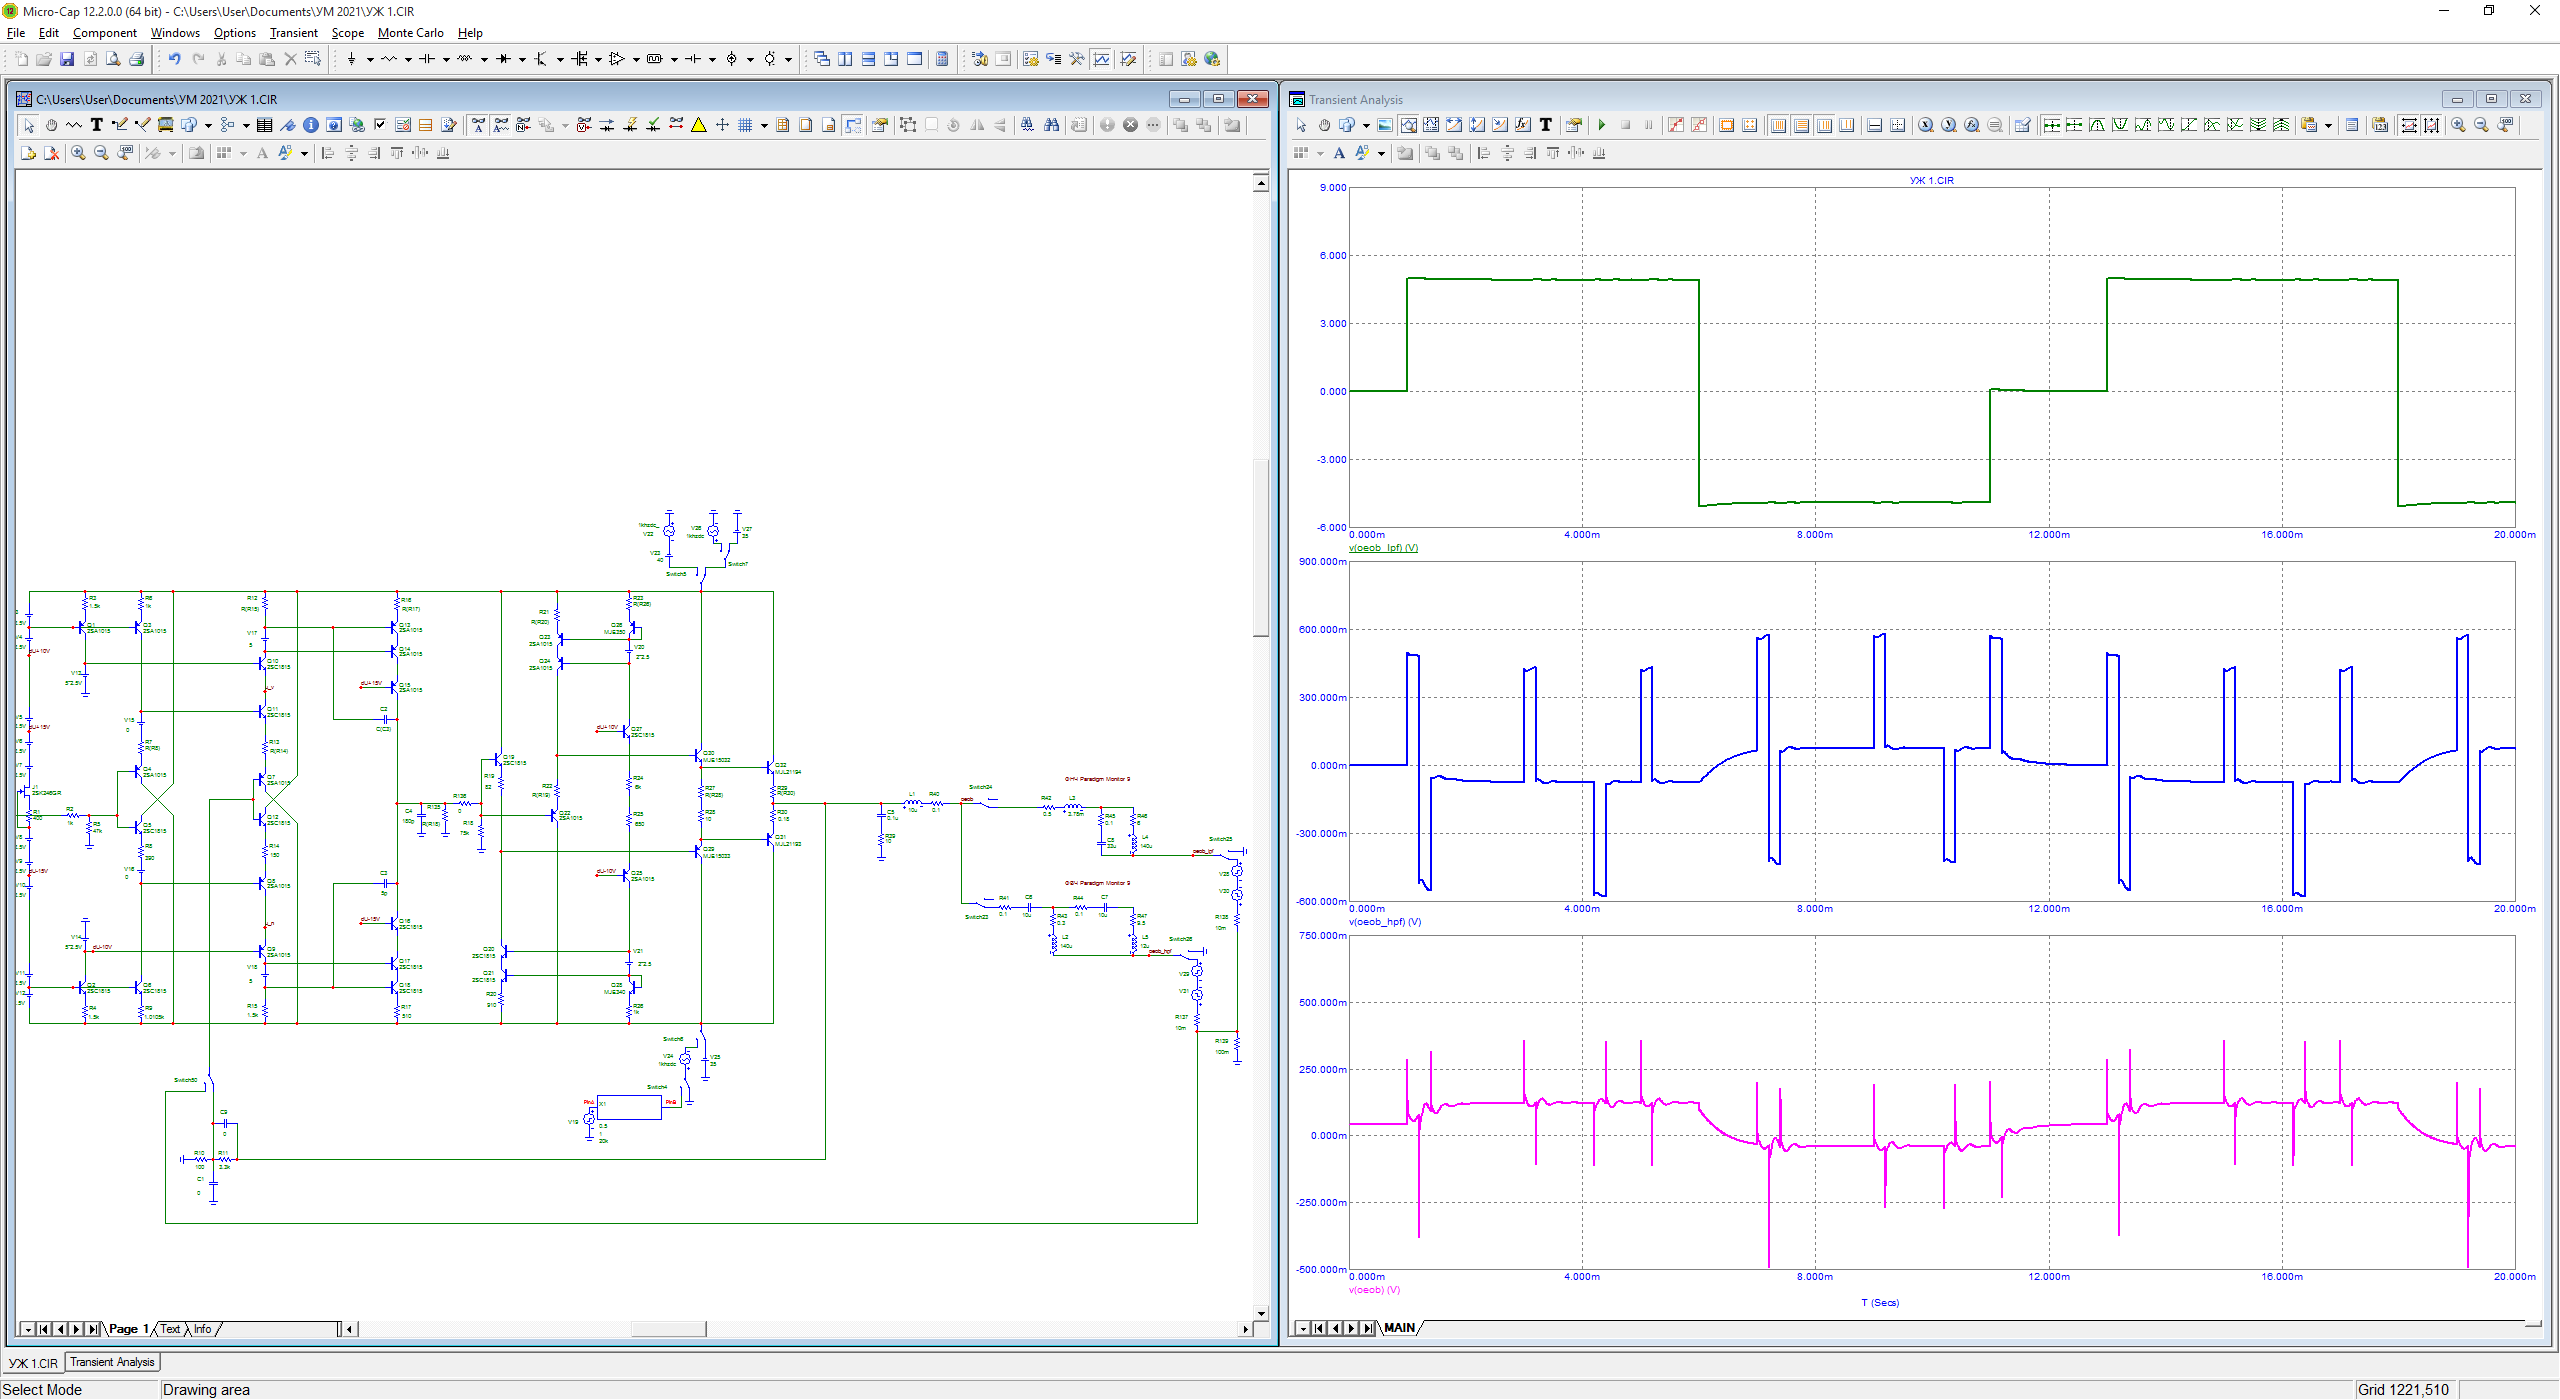Place a diode component

point(503,59)
